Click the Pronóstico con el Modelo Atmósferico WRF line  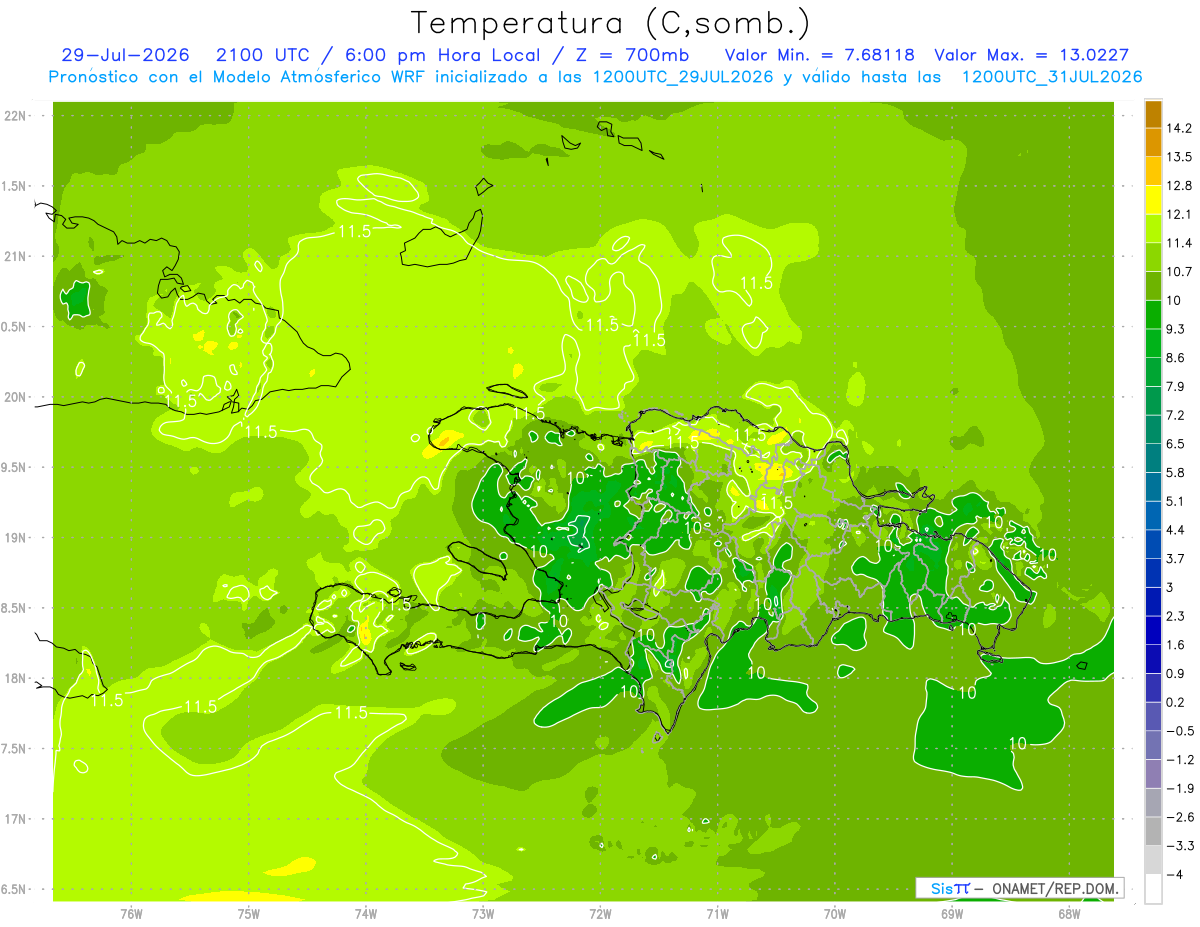click(x=595, y=77)
